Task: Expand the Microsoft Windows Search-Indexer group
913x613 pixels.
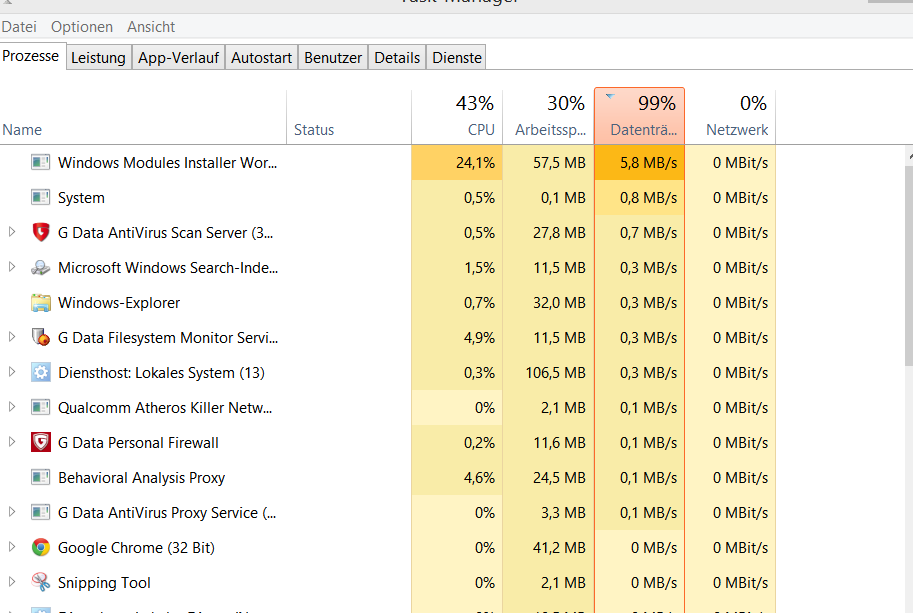Action: coord(12,267)
